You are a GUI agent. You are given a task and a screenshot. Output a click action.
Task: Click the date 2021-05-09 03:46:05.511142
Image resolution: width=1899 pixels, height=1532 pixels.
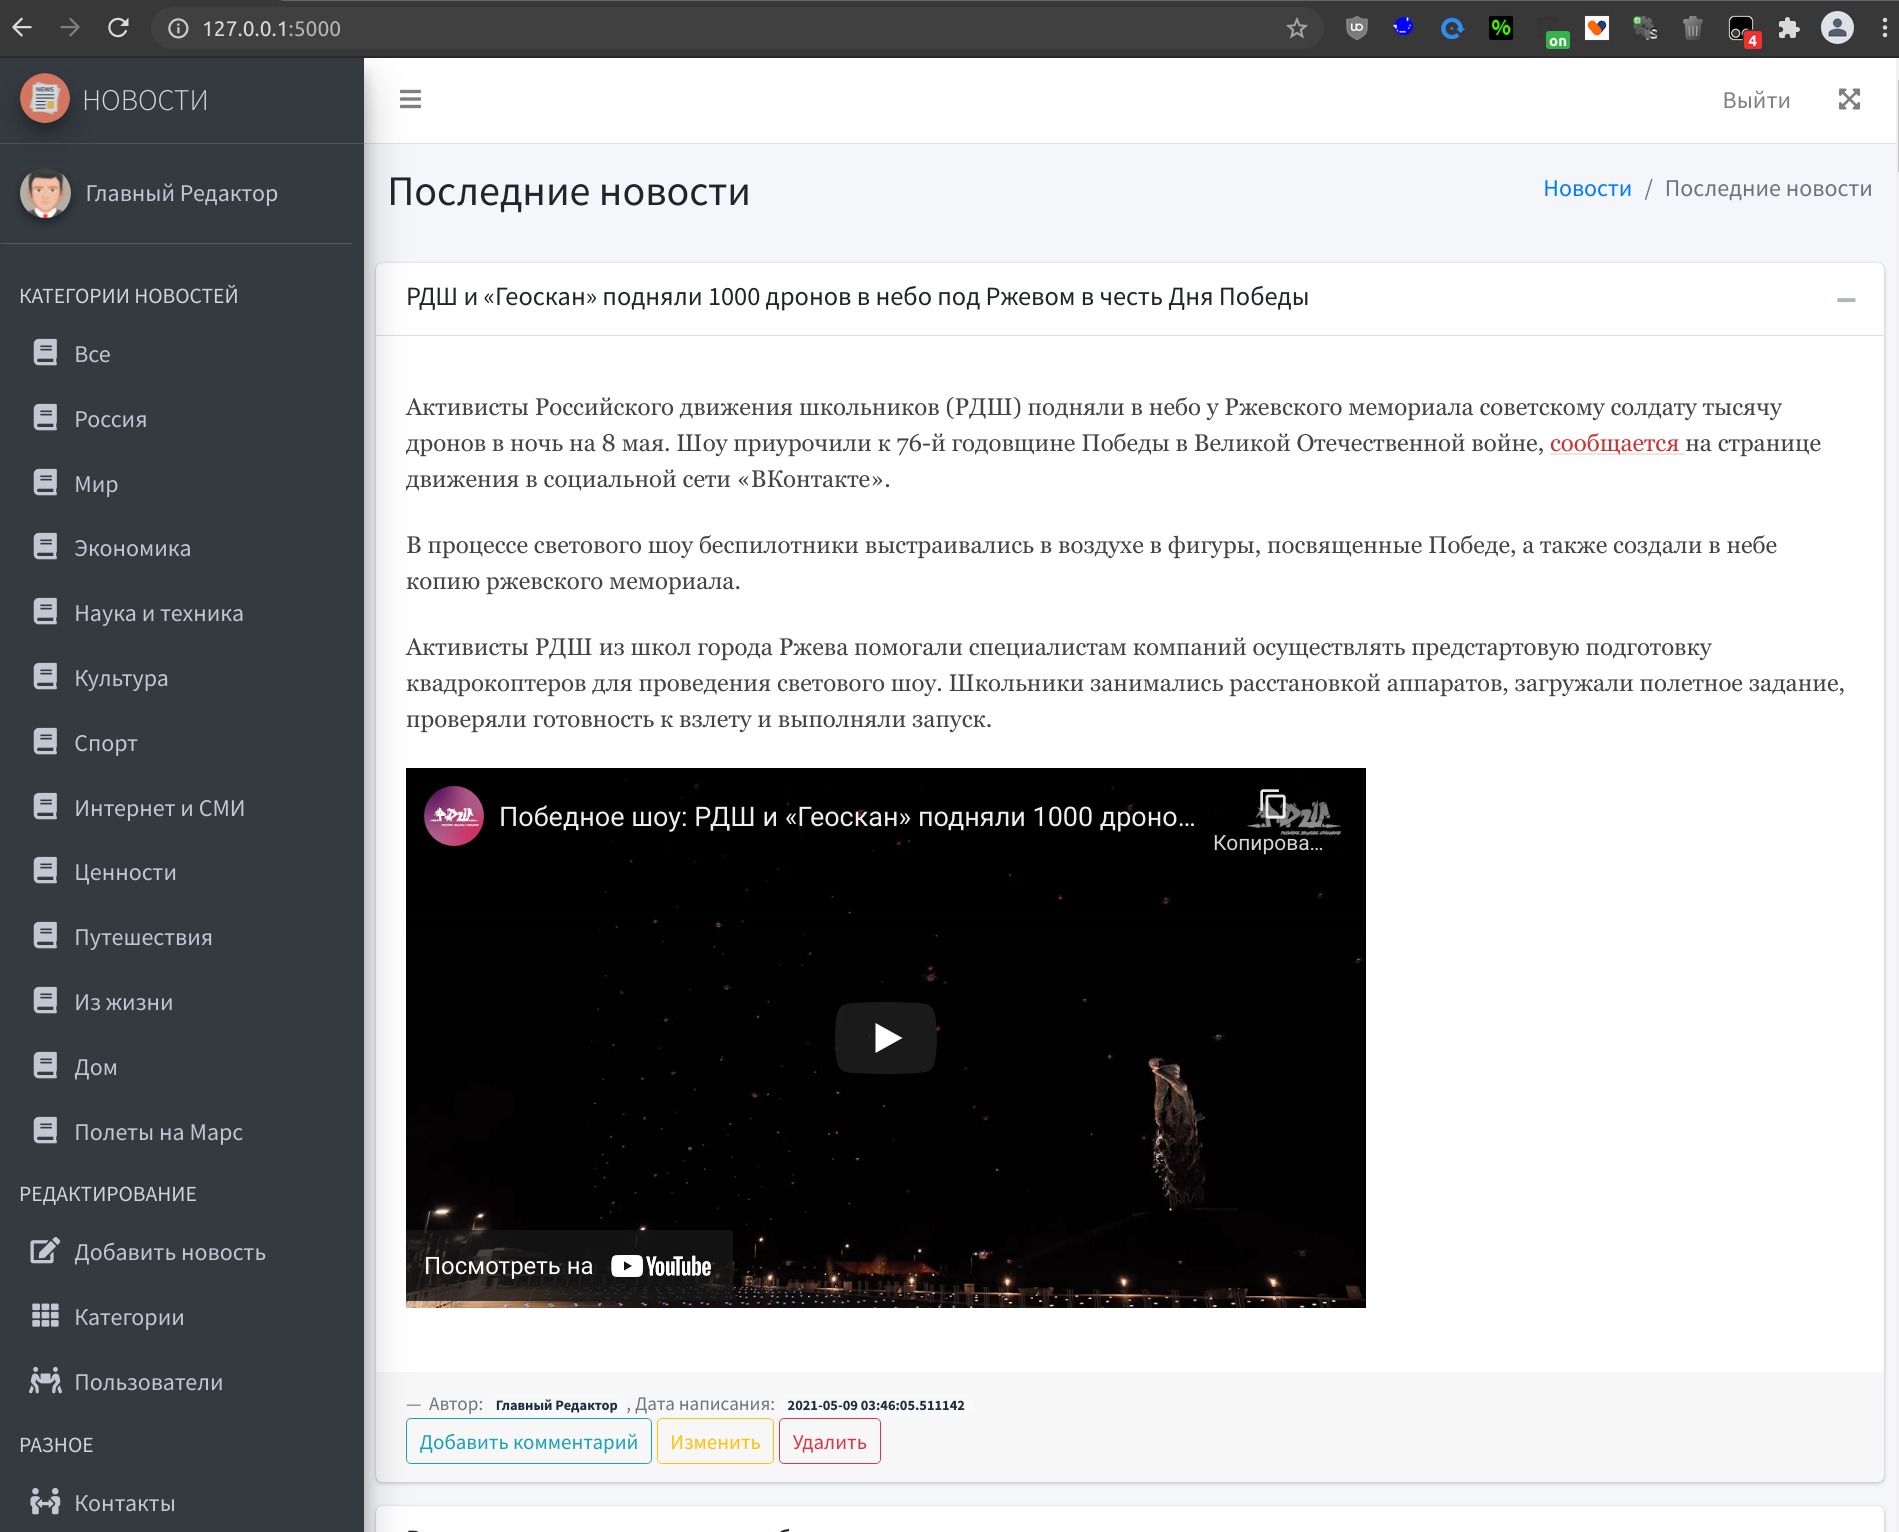coord(876,1405)
